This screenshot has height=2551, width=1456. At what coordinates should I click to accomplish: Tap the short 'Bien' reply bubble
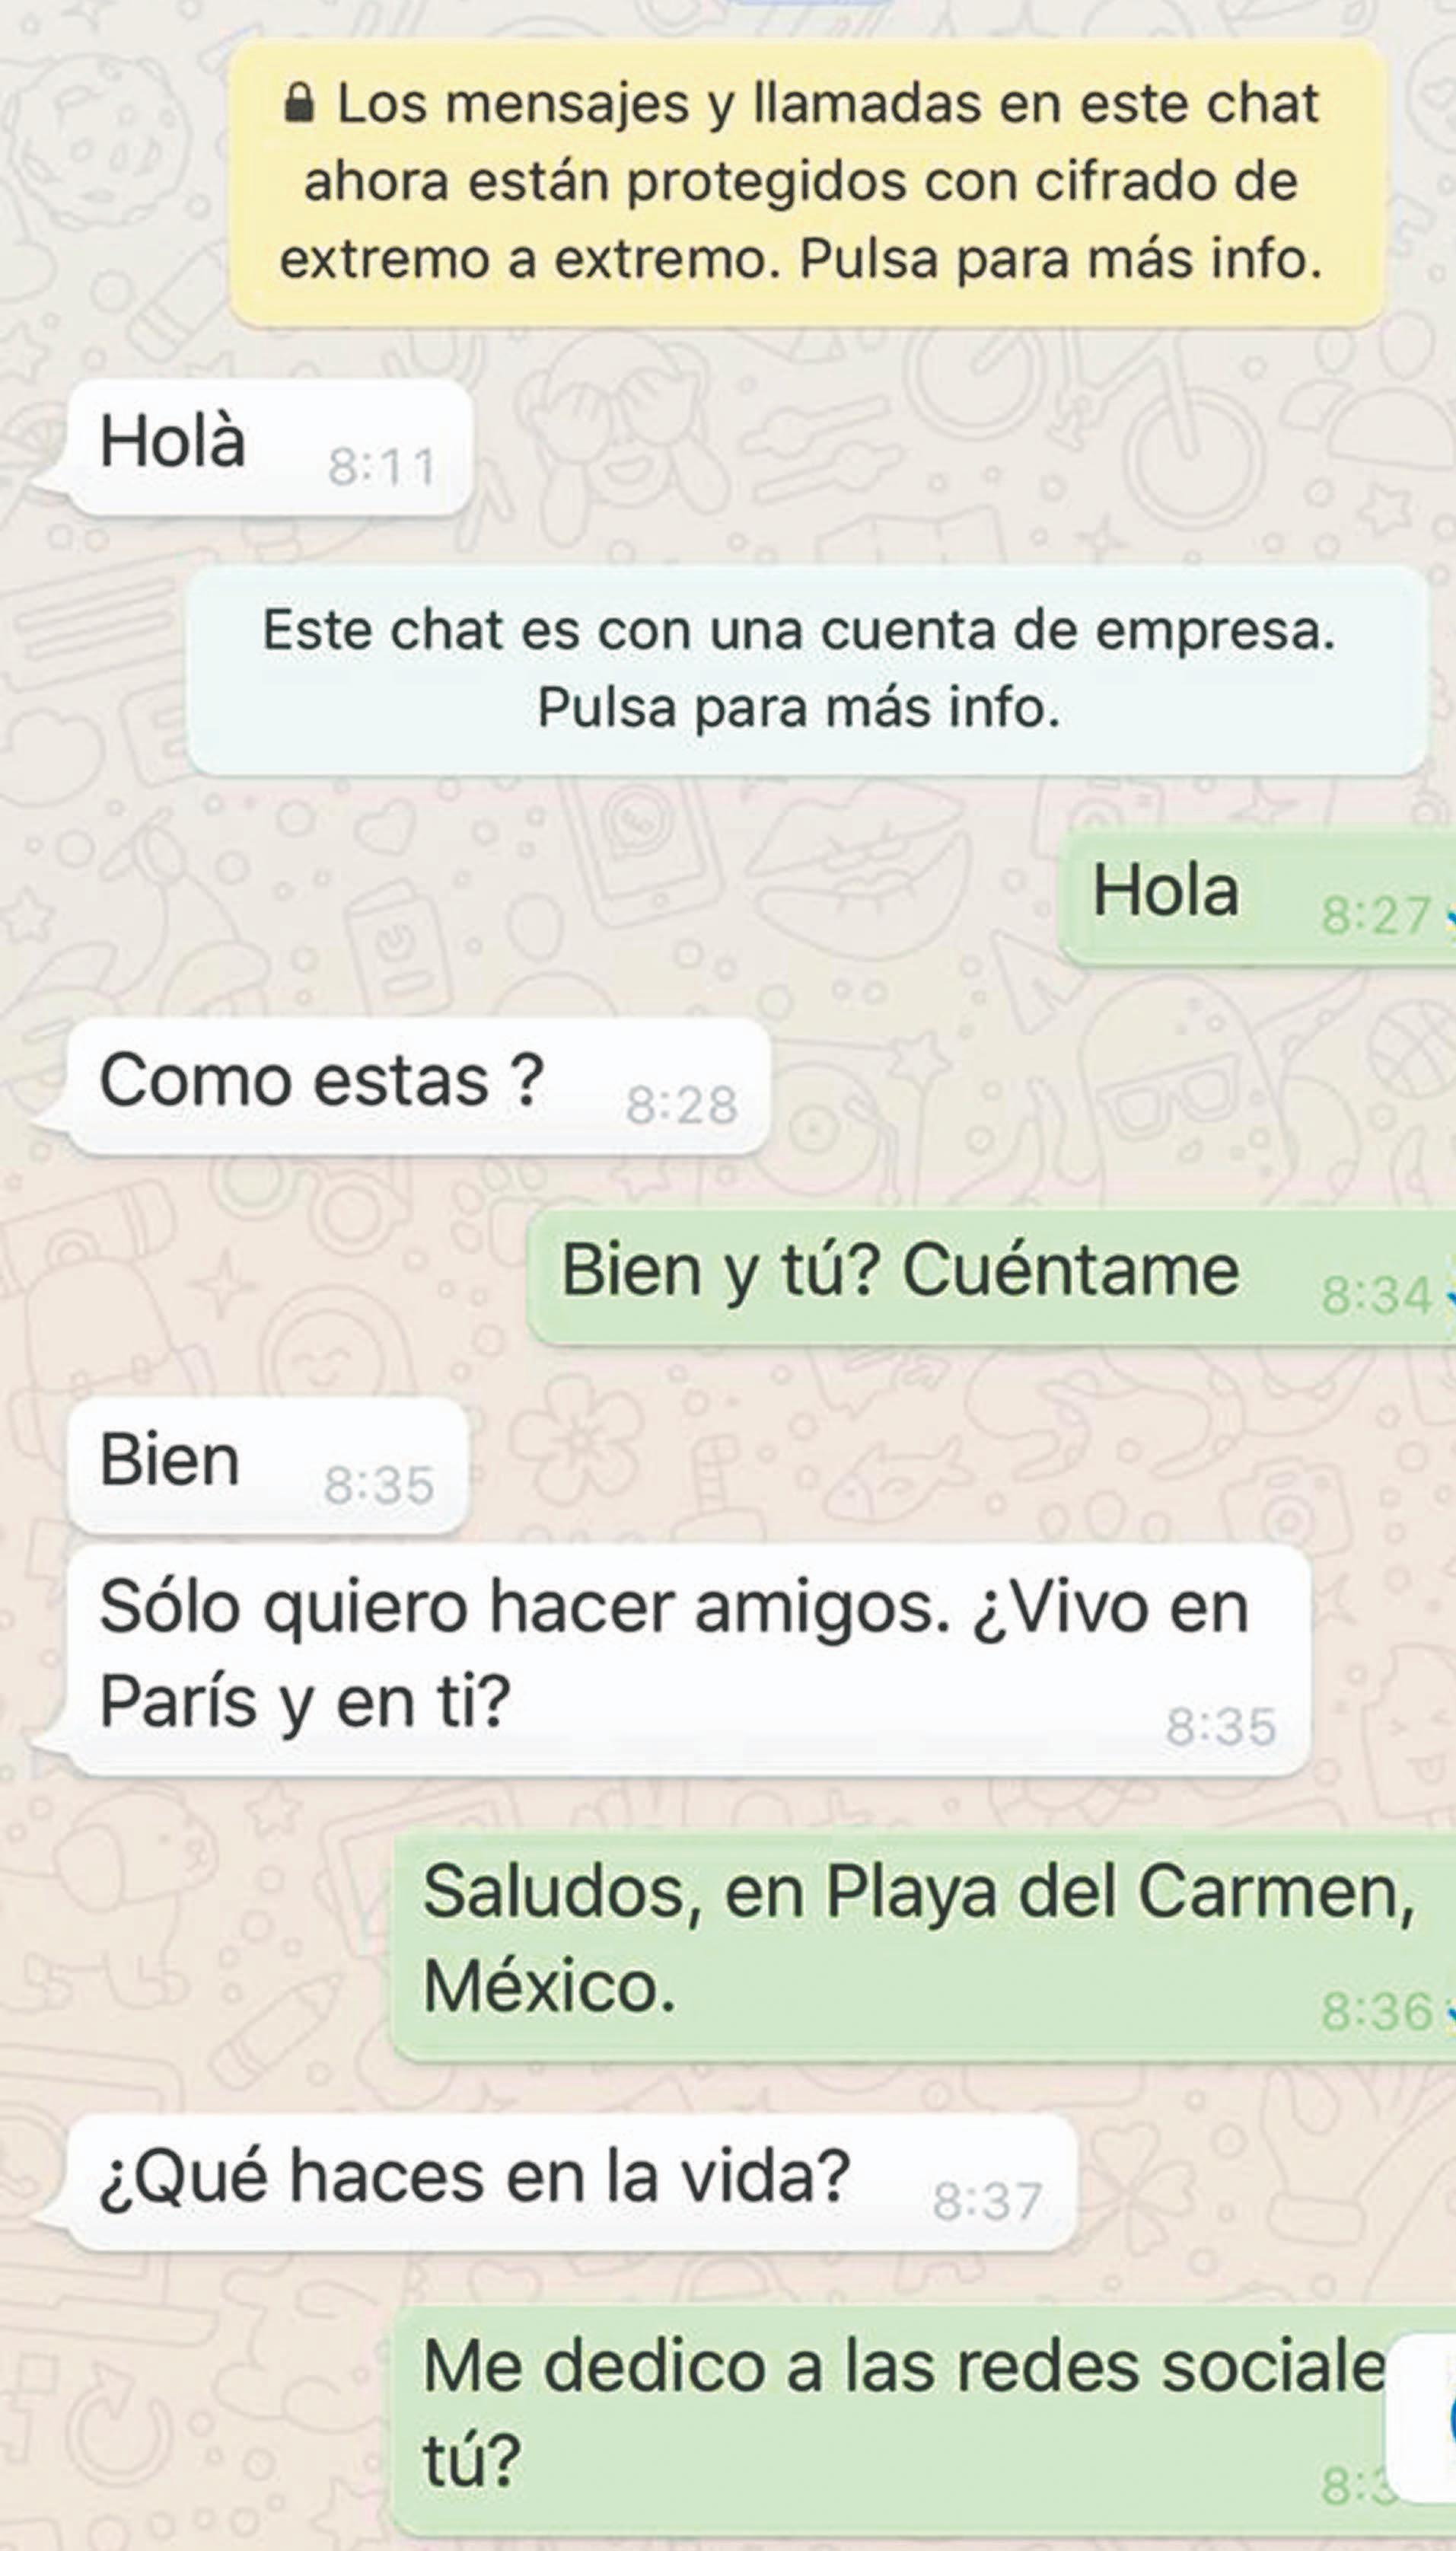click(x=268, y=1465)
